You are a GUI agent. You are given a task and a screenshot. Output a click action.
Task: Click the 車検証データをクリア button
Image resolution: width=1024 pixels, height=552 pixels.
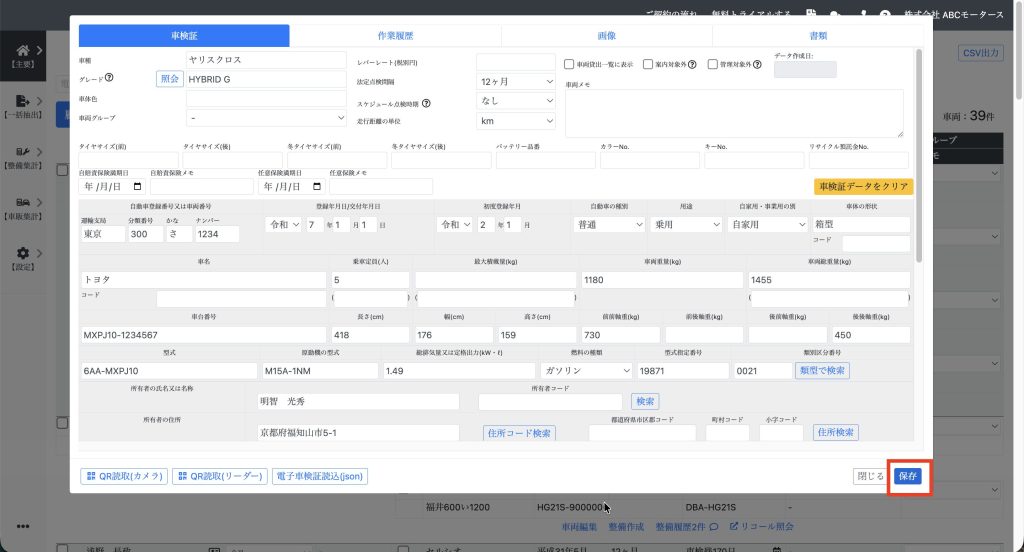[863, 186]
